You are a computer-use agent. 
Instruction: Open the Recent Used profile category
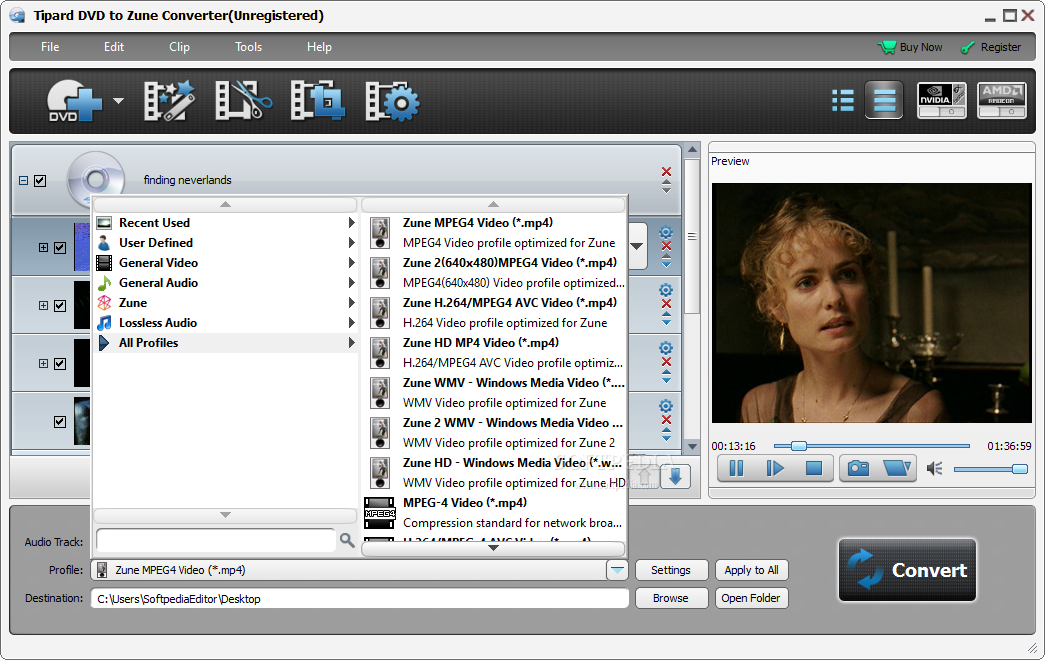click(x=226, y=223)
